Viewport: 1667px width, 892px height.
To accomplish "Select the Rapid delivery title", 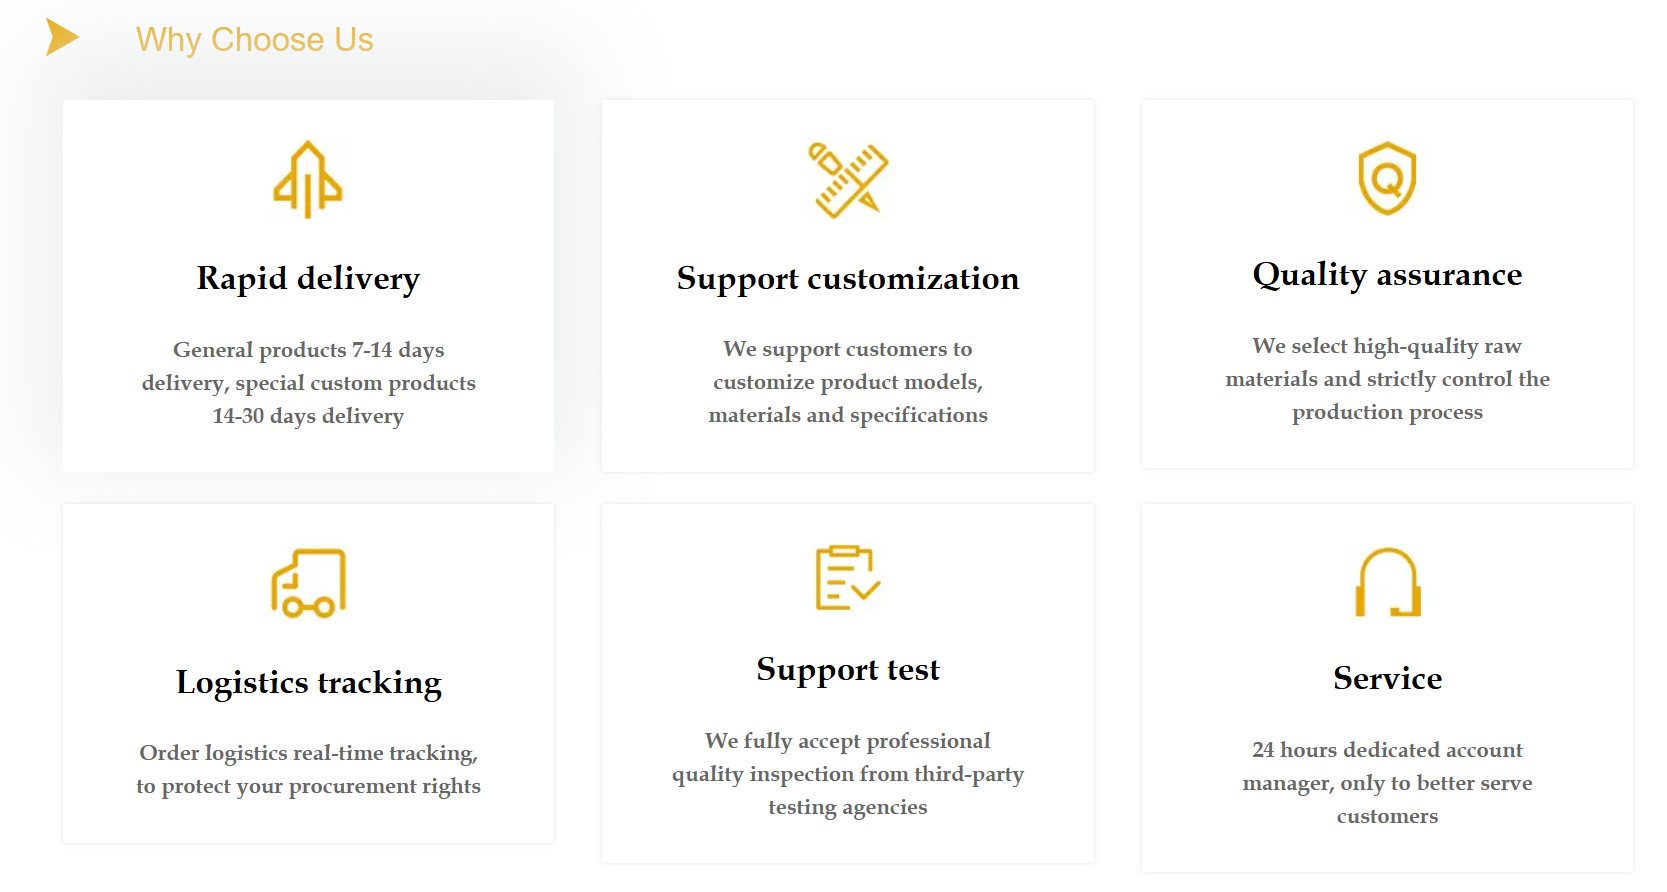I will coord(308,278).
